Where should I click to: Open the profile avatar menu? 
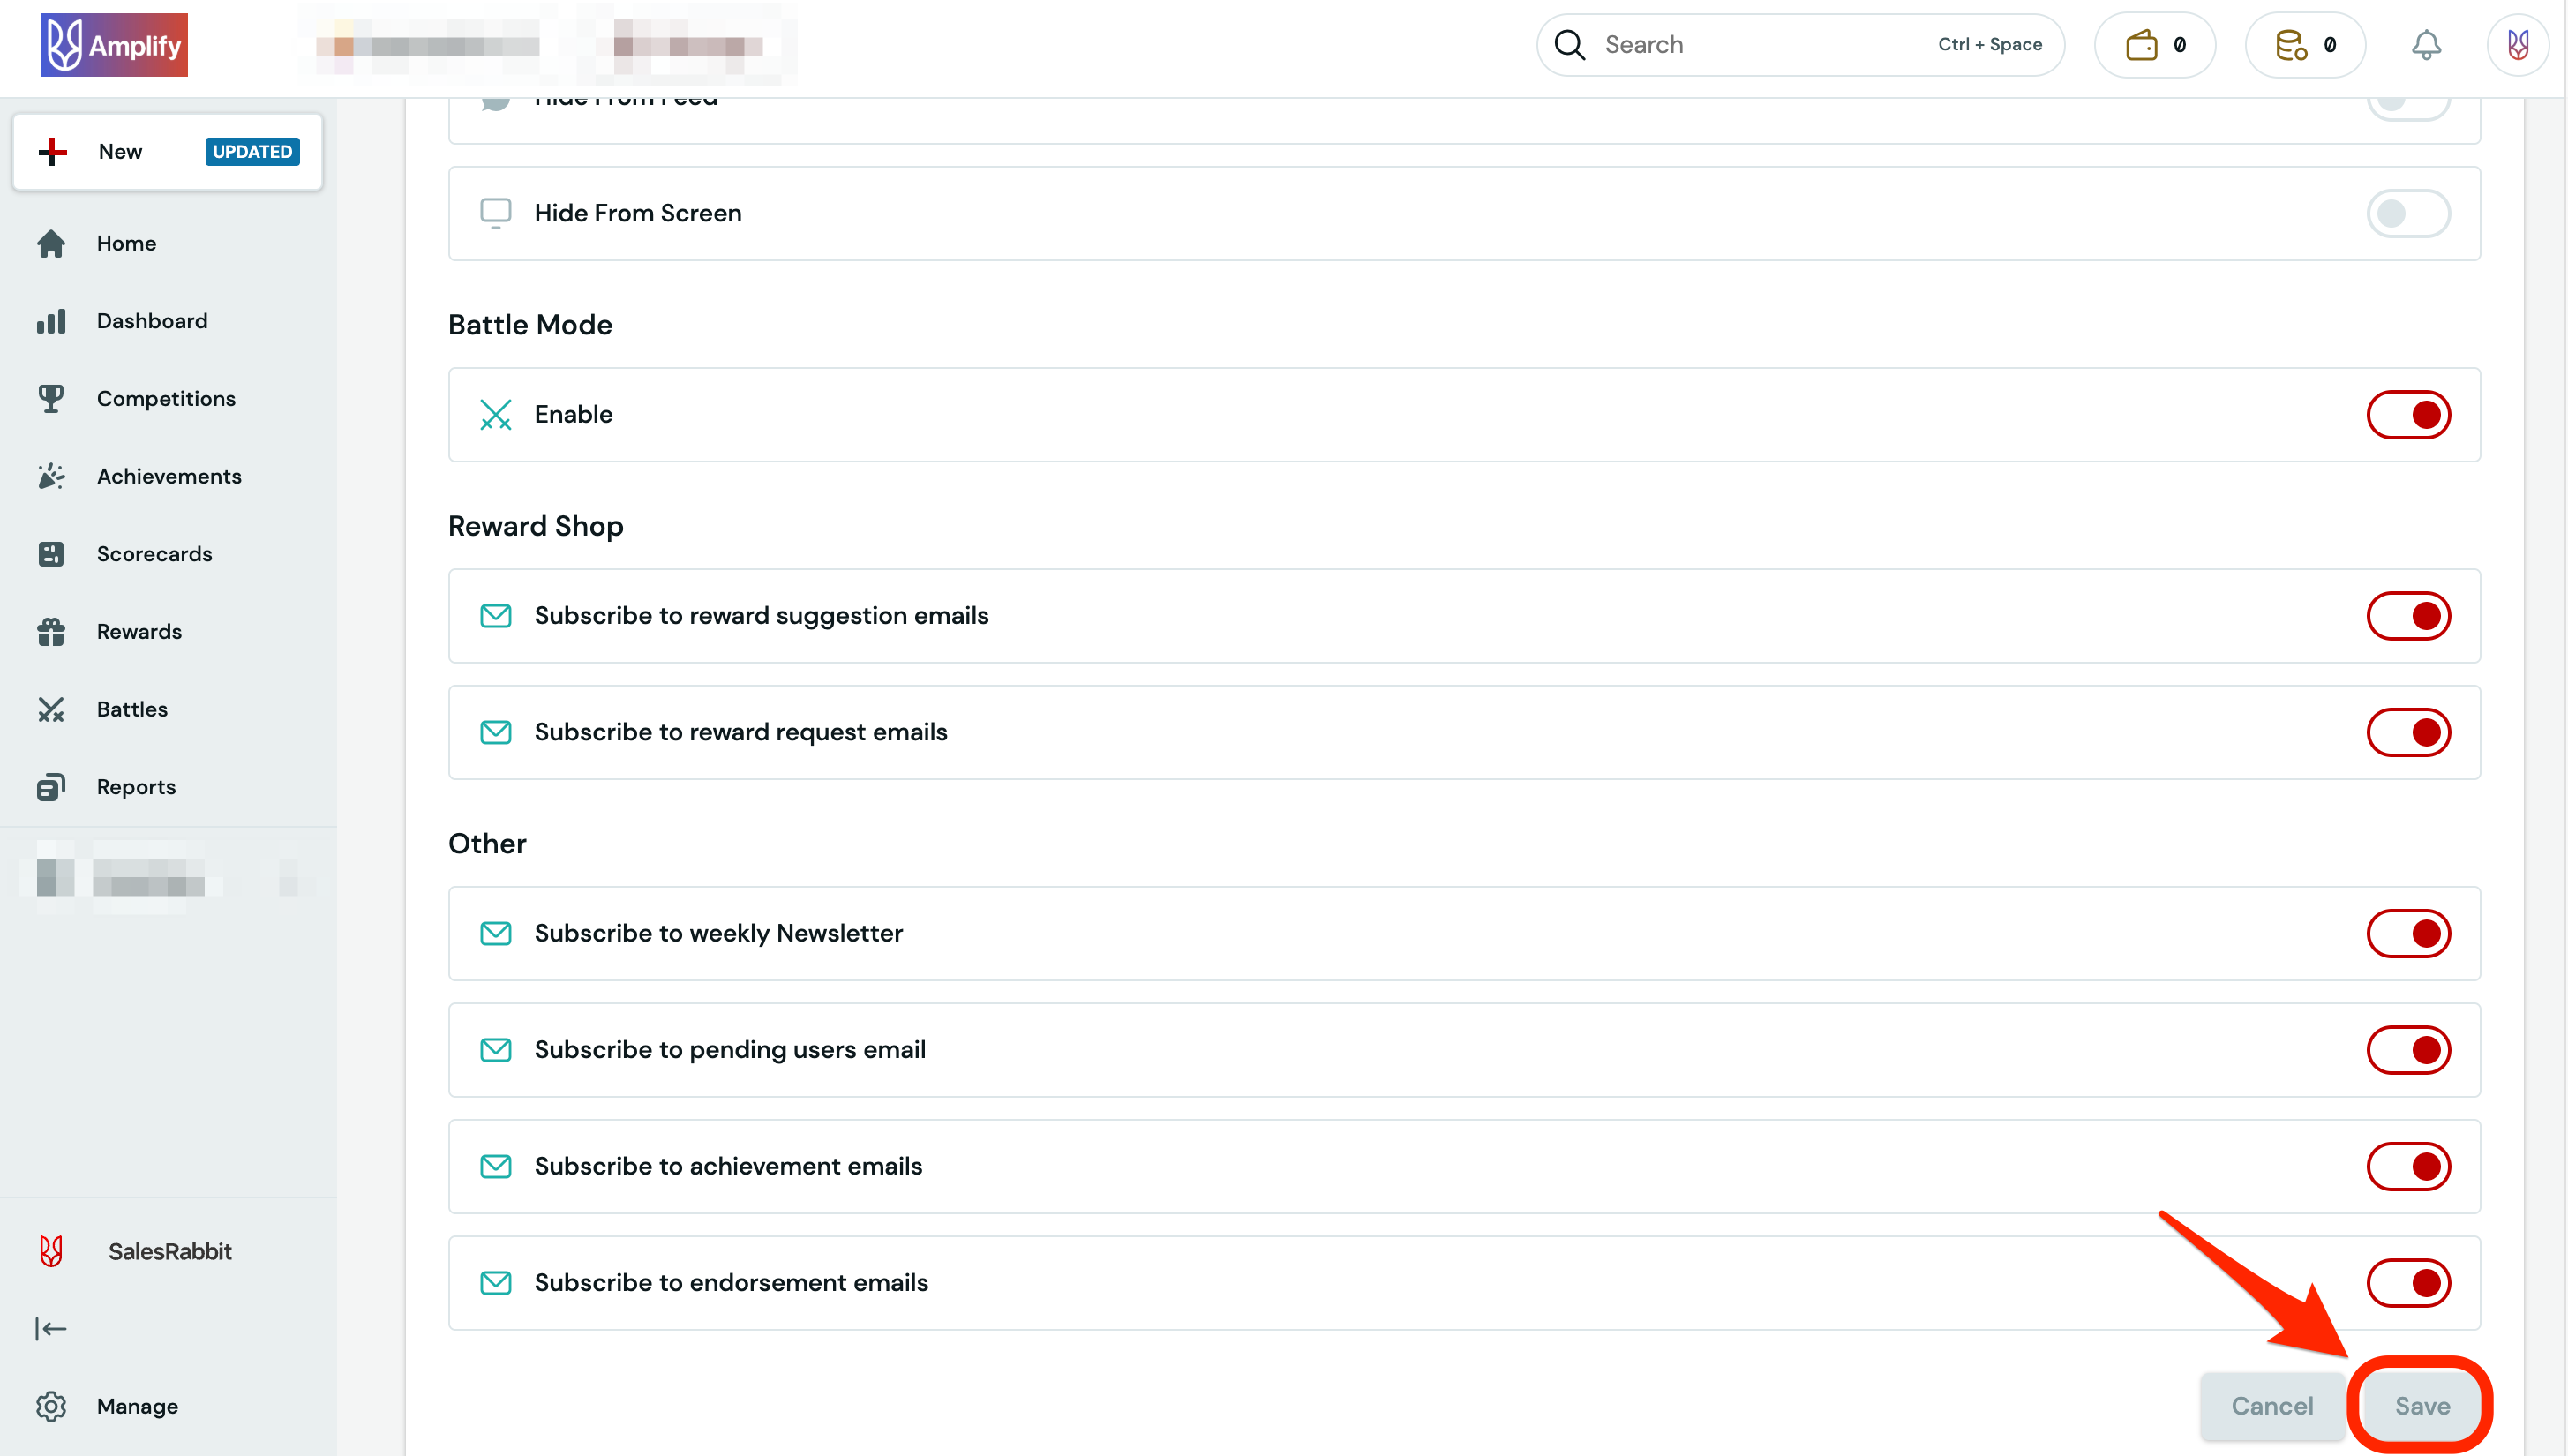point(2518,44)
